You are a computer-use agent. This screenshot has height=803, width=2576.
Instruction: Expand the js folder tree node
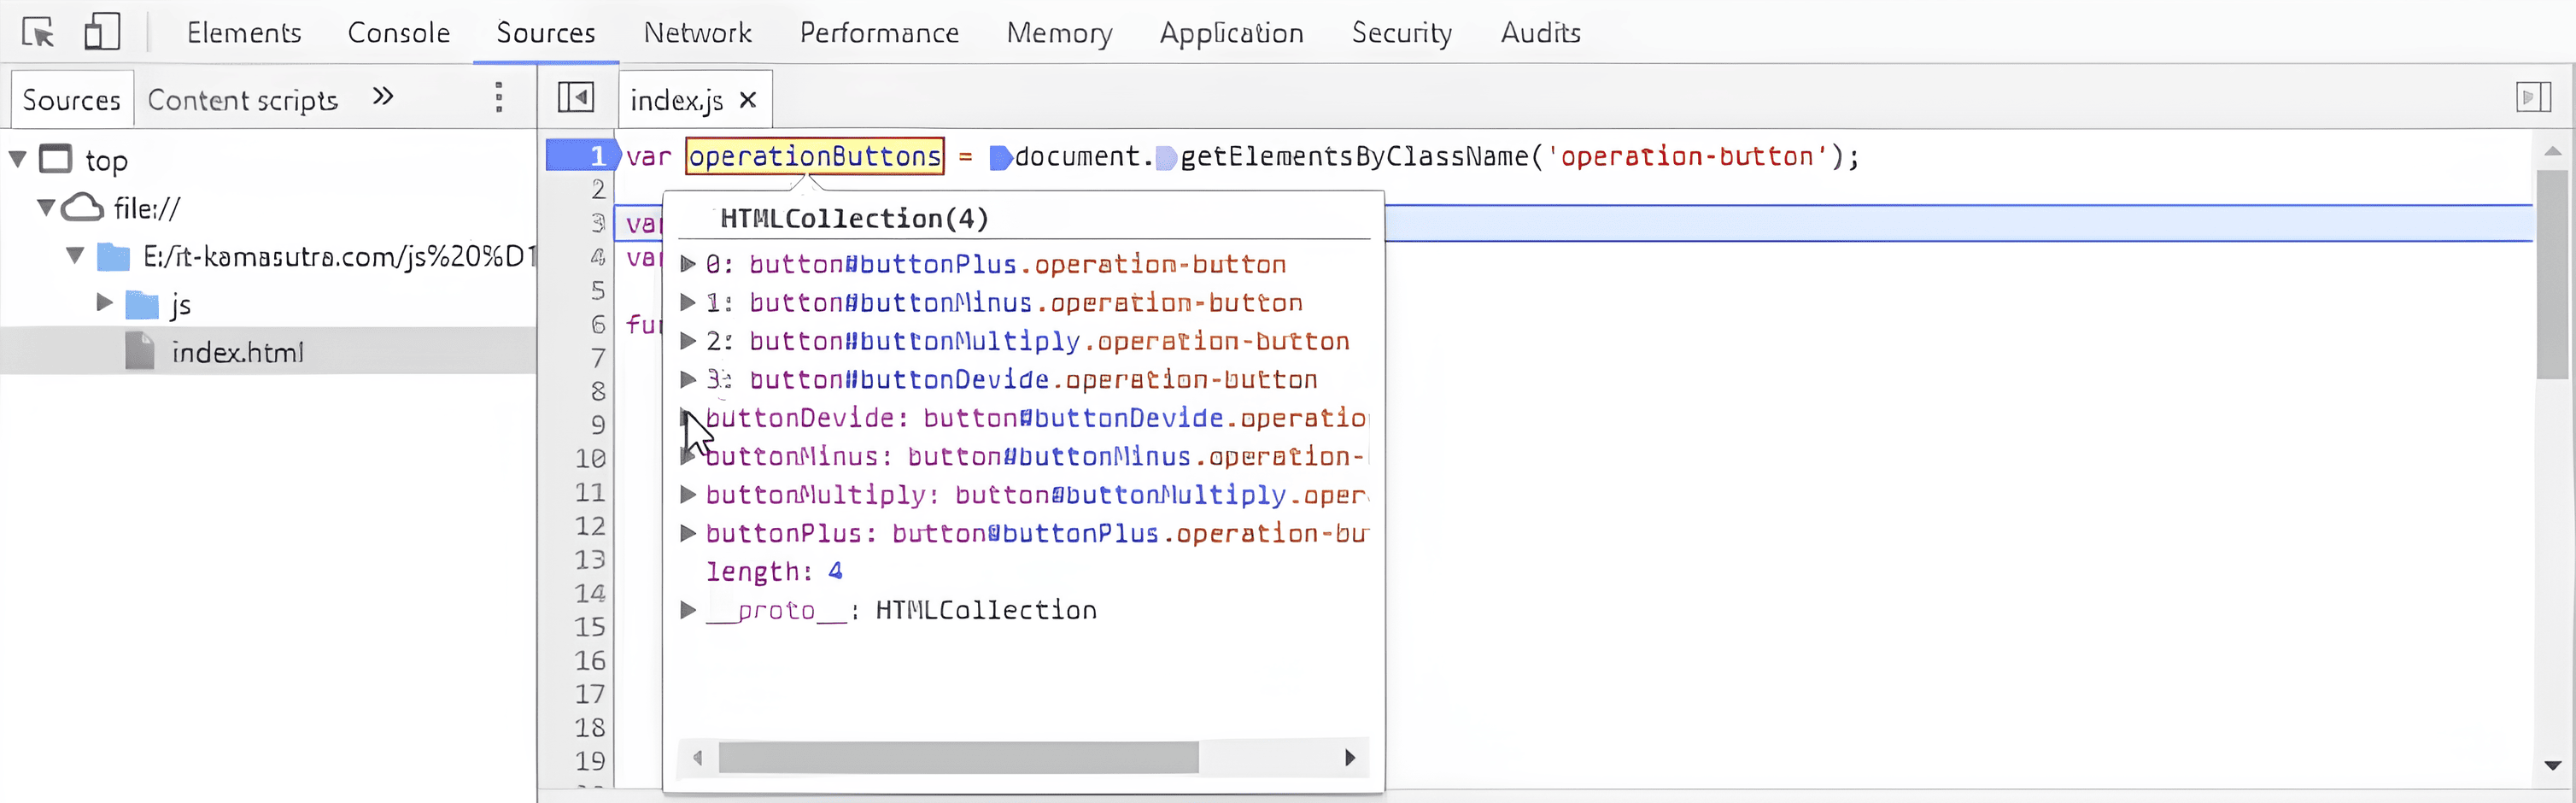pyautogui.click(x=104, y=303)
